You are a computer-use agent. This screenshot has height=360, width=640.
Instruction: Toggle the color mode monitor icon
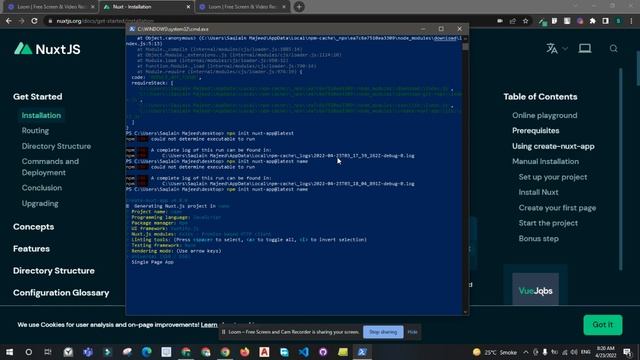tap(584, 49)
